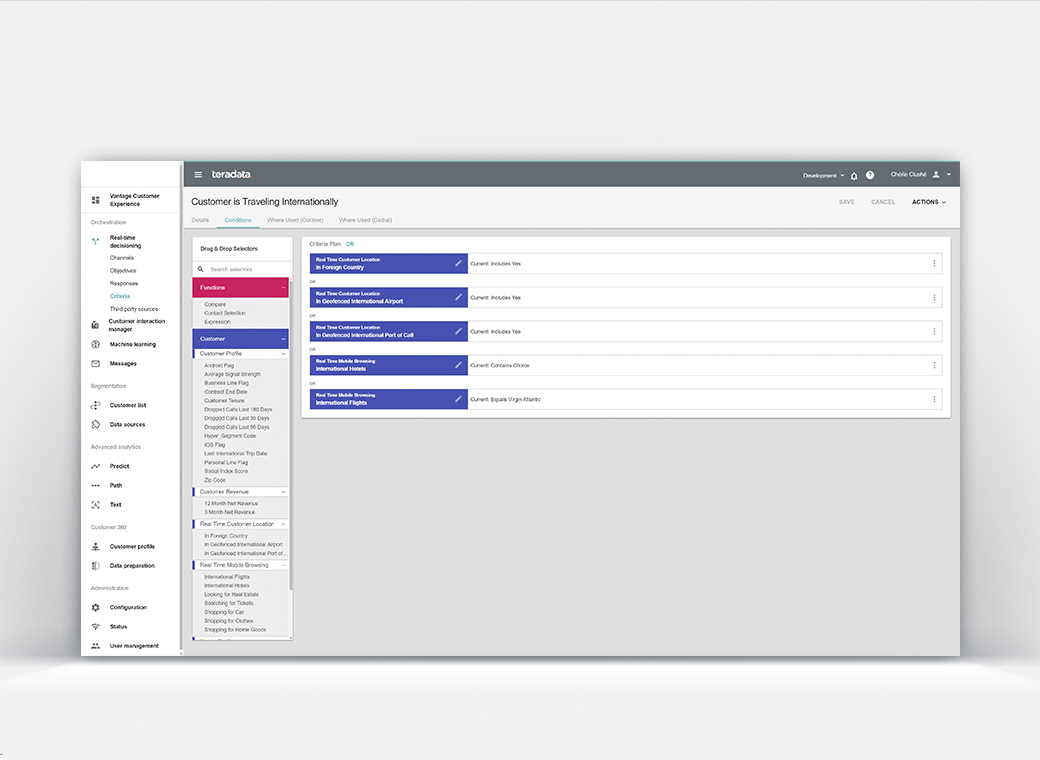Collapse the Customer Profile group
This screenshot has height=760, width=1040.
283,354
